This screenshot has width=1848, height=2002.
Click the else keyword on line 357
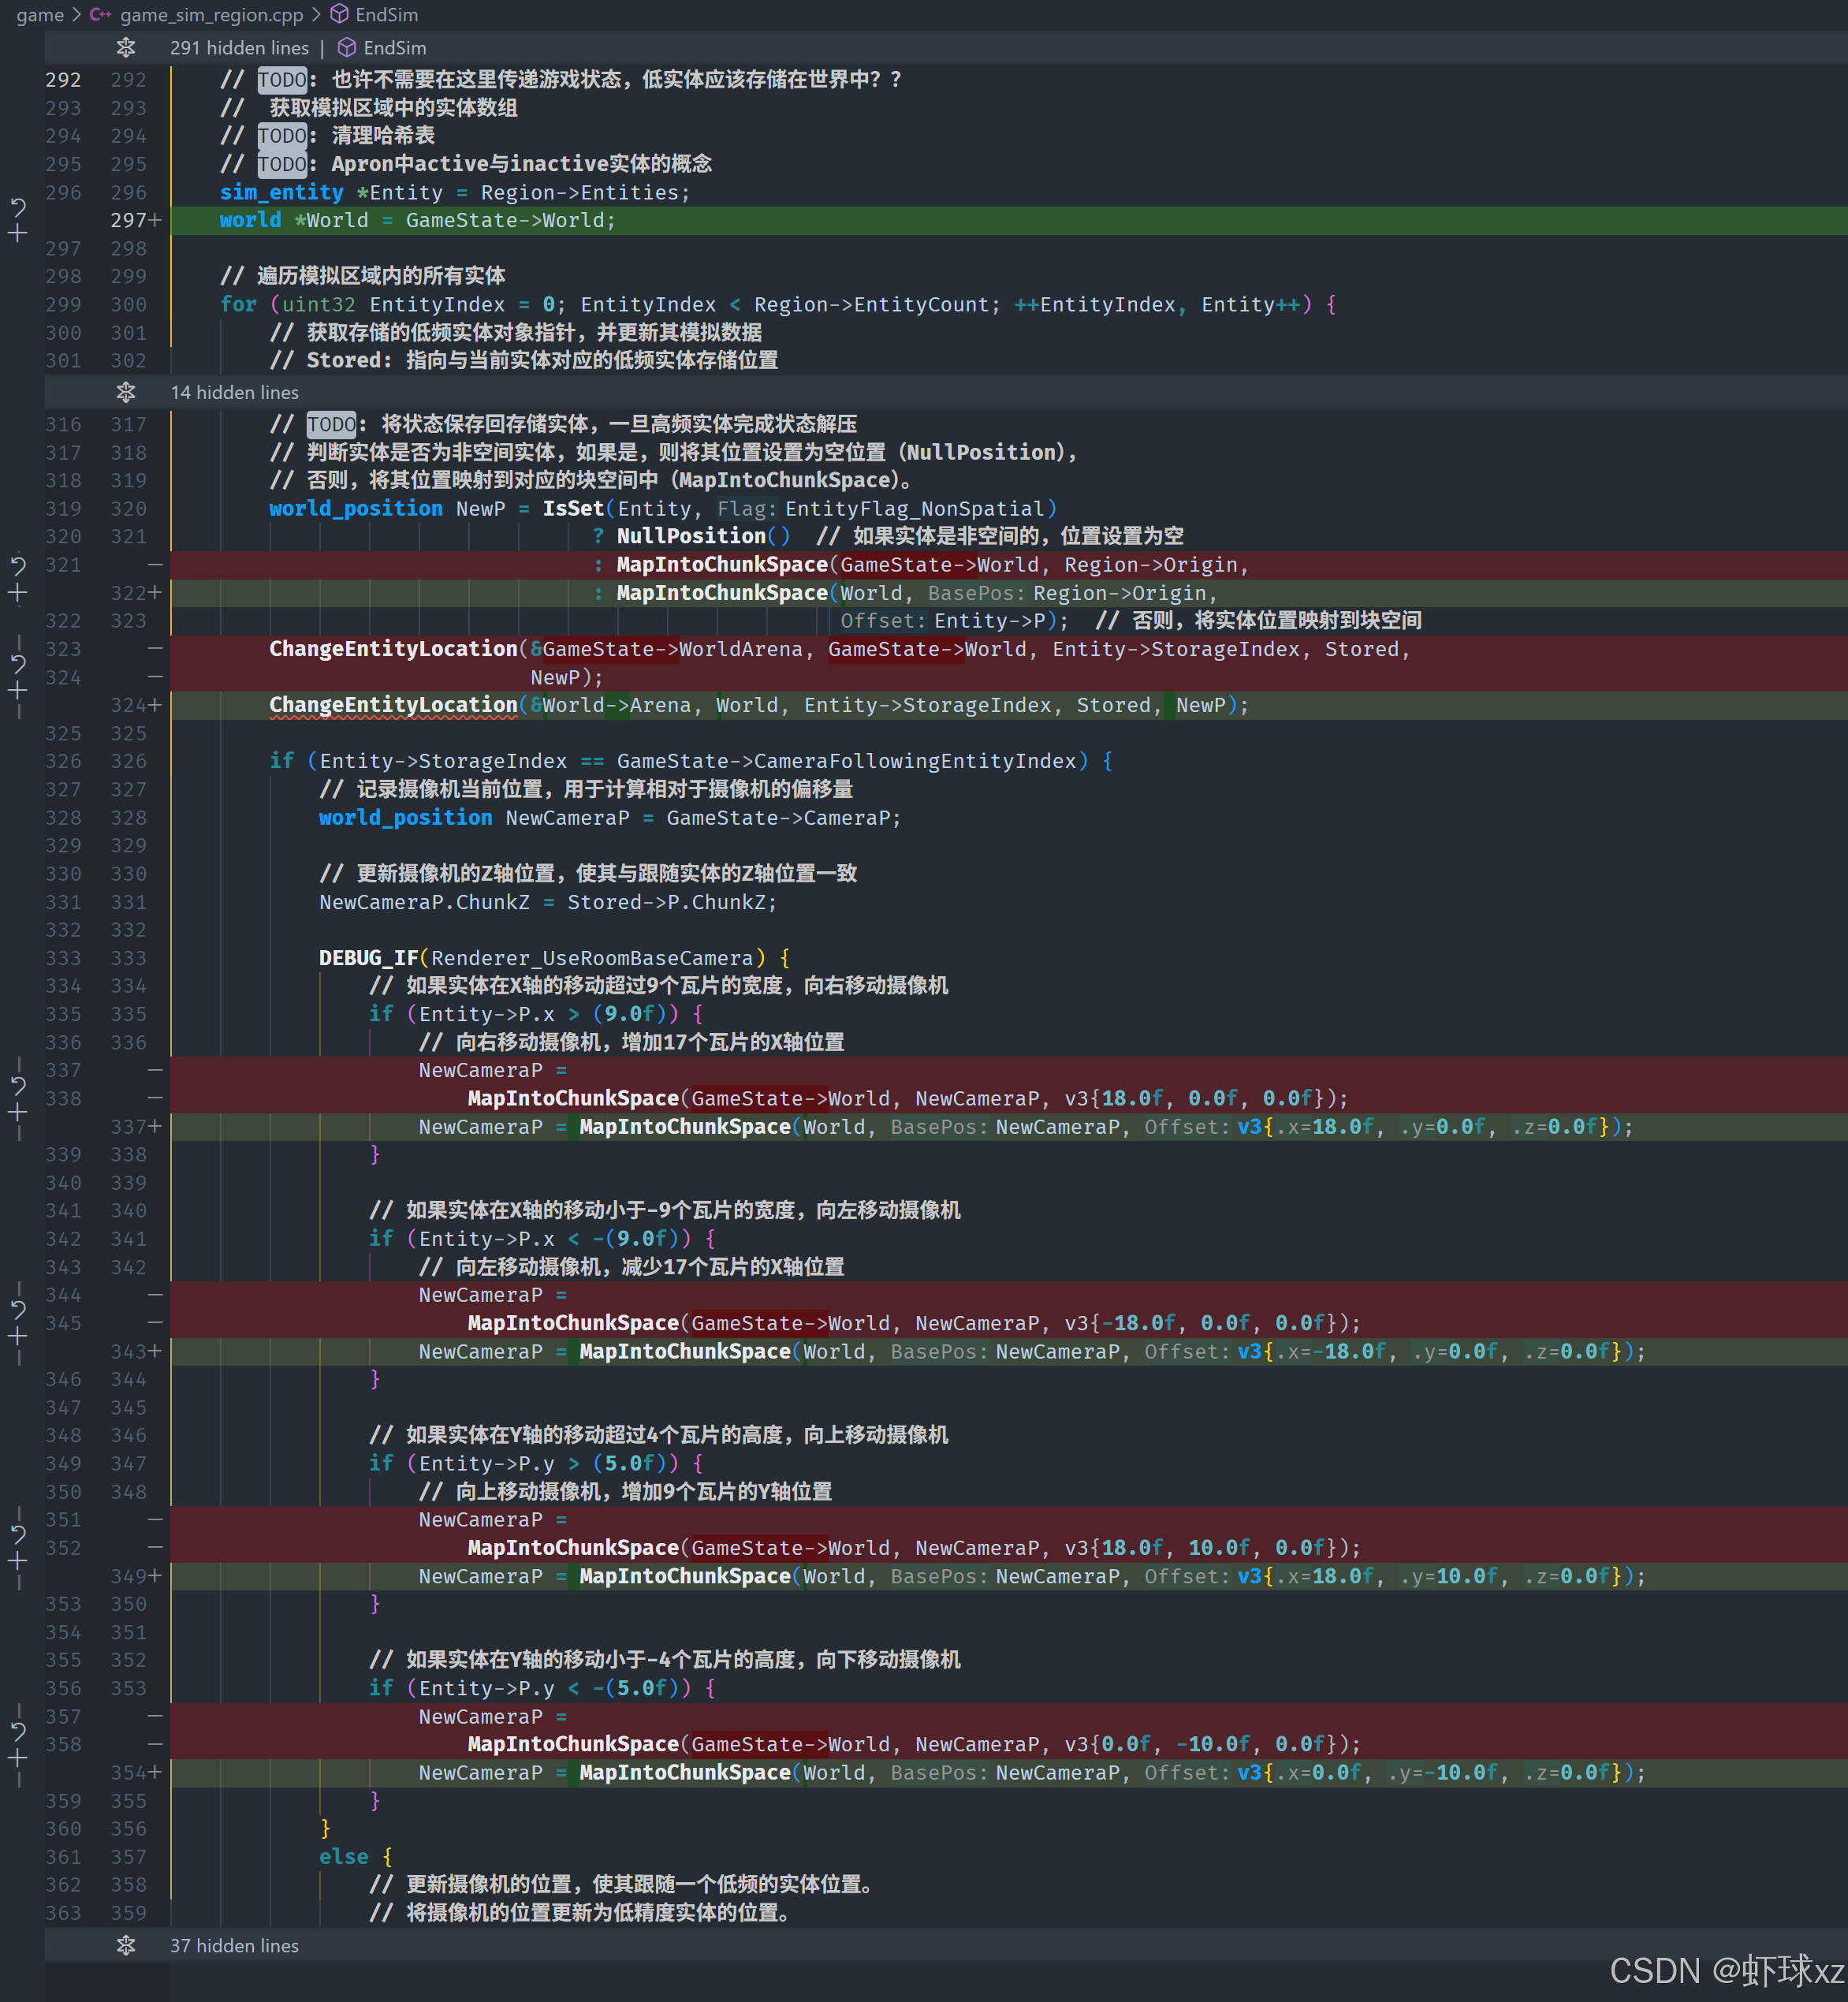(343, 1856)
